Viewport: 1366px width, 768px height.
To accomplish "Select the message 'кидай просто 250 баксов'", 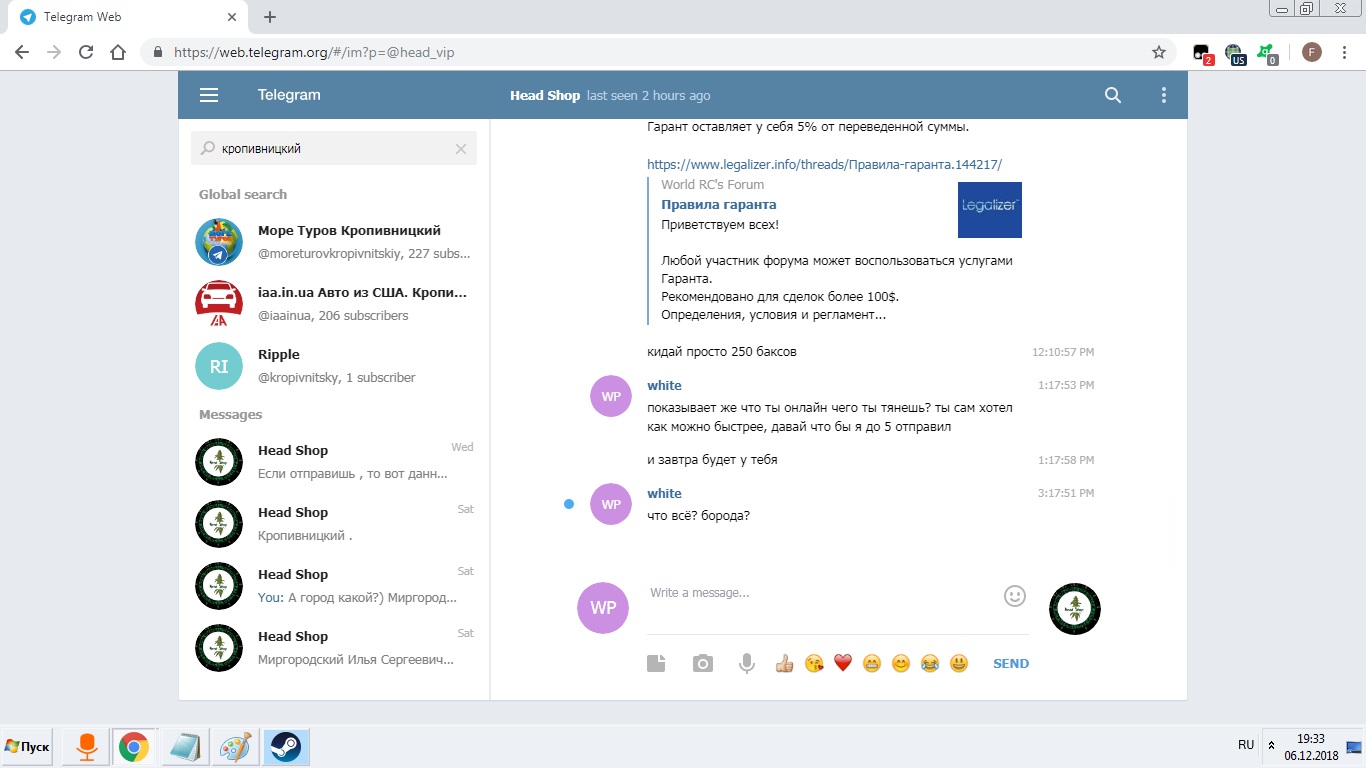I will click(722, 351).
